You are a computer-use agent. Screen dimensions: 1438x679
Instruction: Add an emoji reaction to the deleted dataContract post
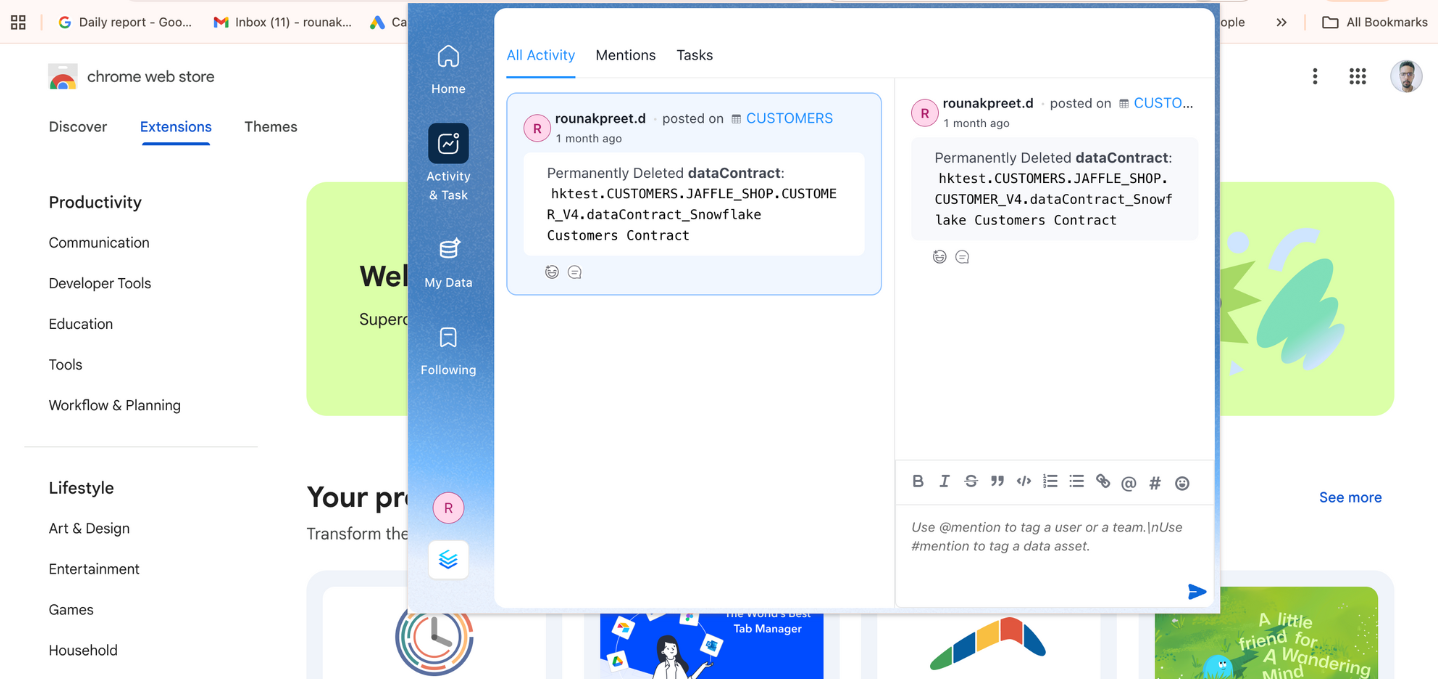pos(552,271)
